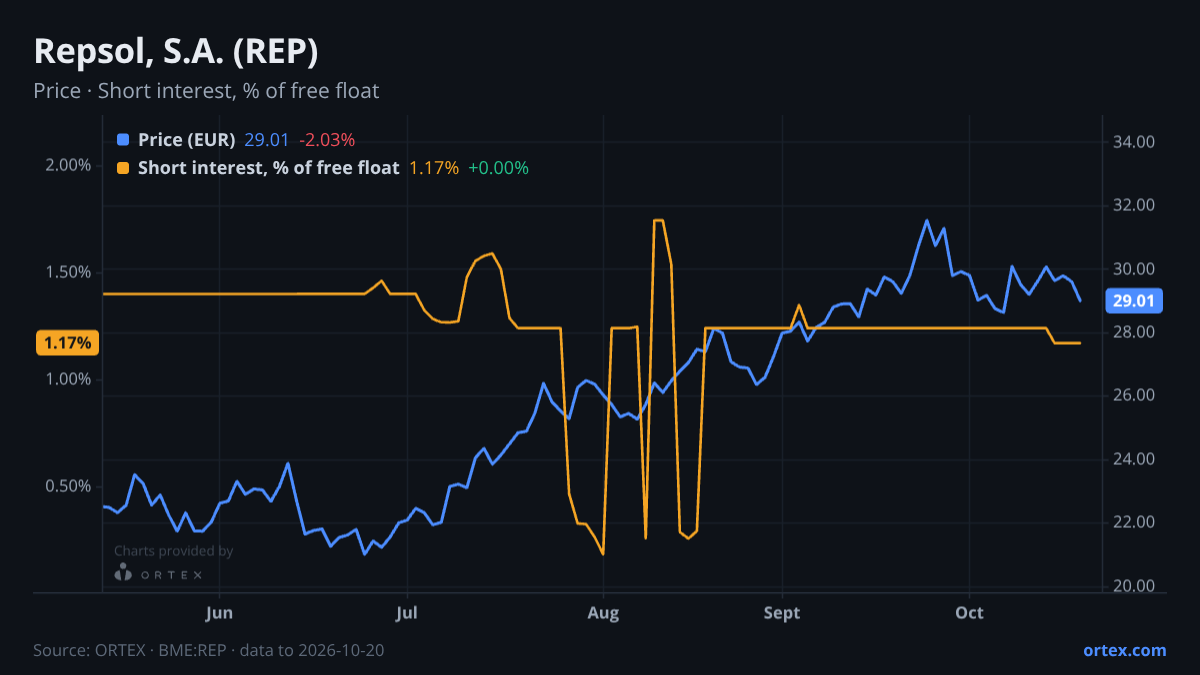Open the ortex.com link
The width and height of the screenshot is (1200, 675).
coord(1125,650)
